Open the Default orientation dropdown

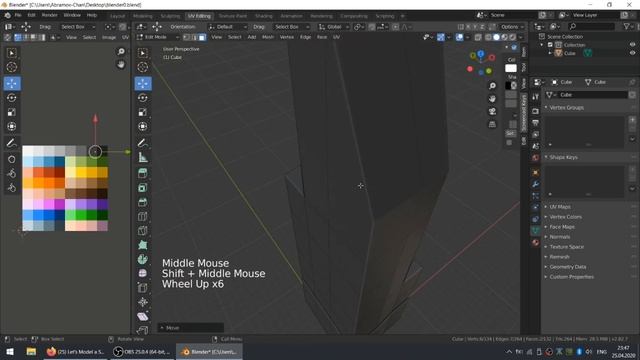point(228,27)
